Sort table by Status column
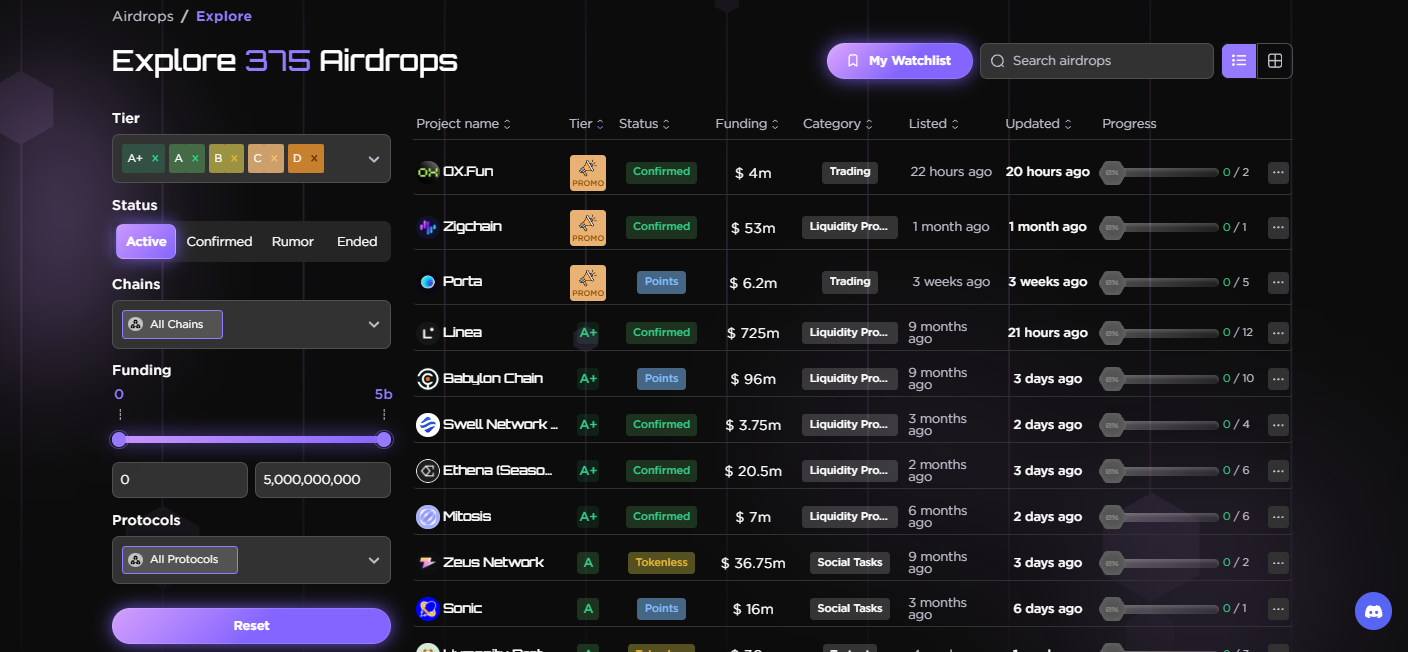Screen dimensions: 1408x652 [x=645, y=124]
